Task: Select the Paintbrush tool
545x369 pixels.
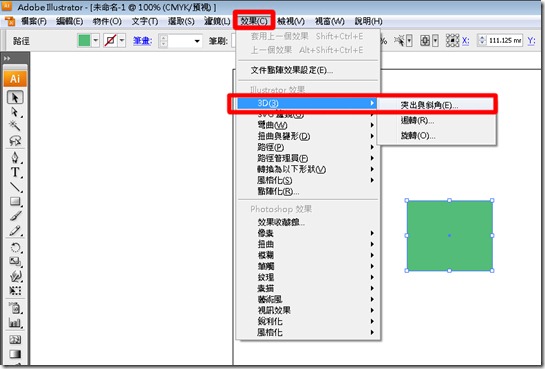Action: pos(15,216)
